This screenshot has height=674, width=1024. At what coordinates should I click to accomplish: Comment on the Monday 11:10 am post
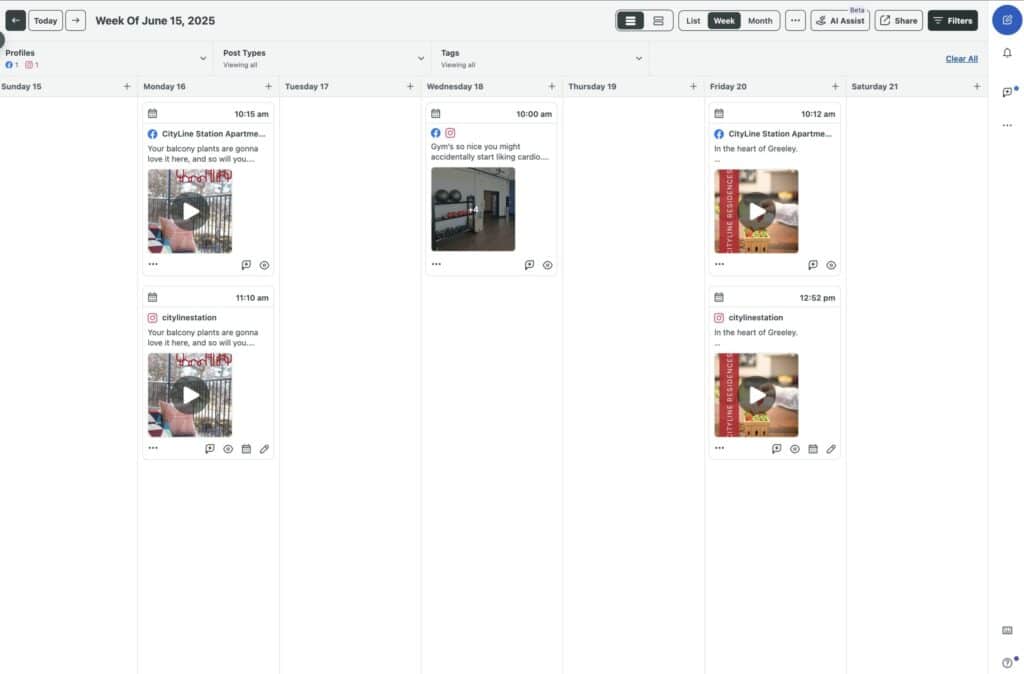coord(210,449)
